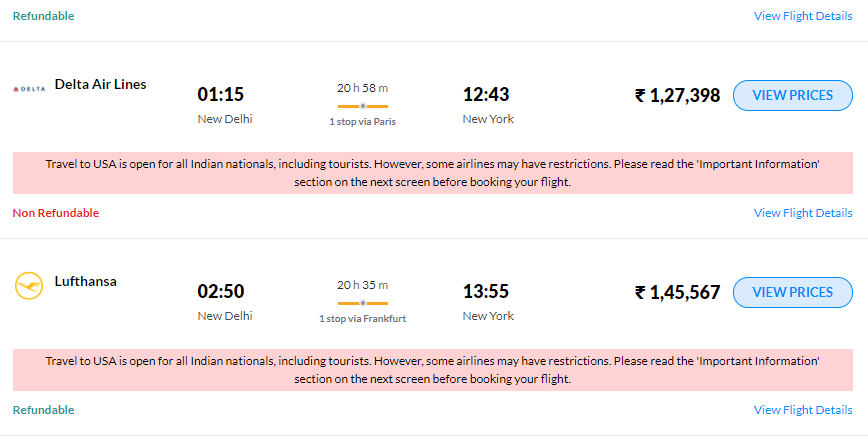Click the USA travel notice under Delta
Viewport: 868px width, 445px height.
(432, 173)
